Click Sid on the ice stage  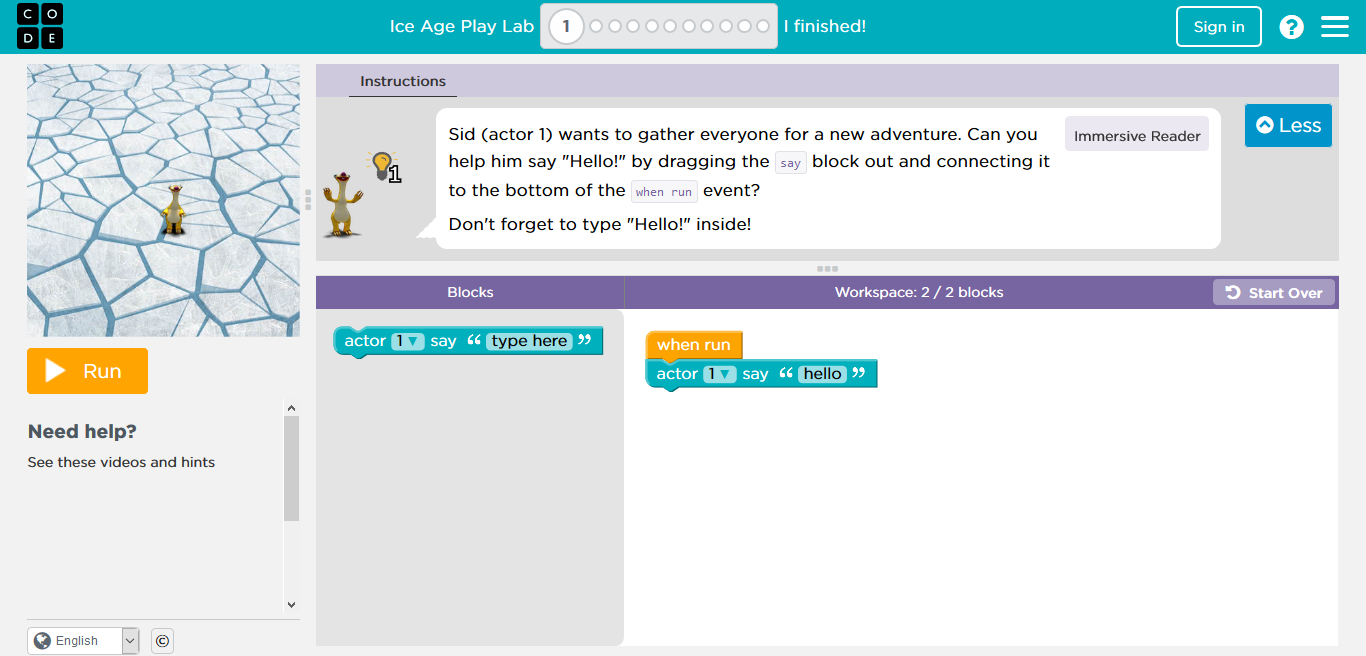[x=175, y=209]
